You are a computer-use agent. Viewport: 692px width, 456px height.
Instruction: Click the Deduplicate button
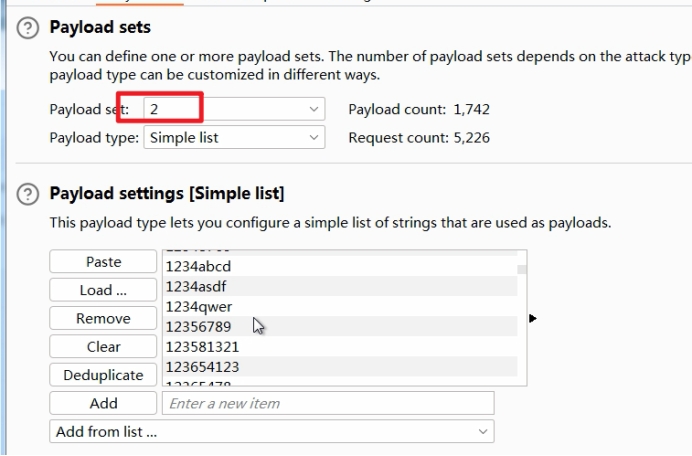[x=103, y=375]
